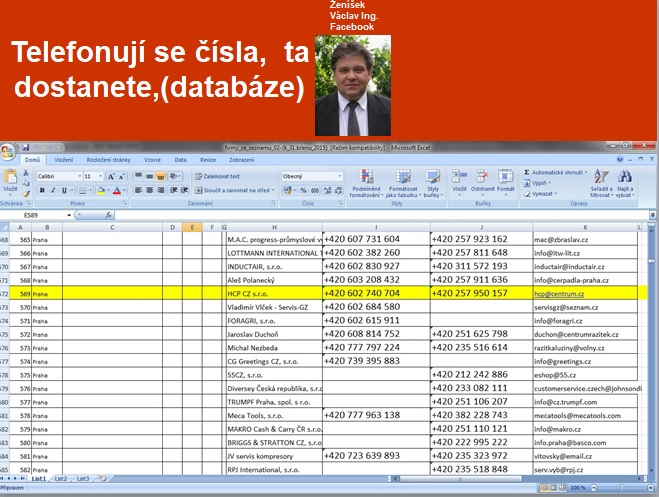Viewport: 659px width, 497px height.
Task: Click the fx insert function button
Action: (108, 216)
